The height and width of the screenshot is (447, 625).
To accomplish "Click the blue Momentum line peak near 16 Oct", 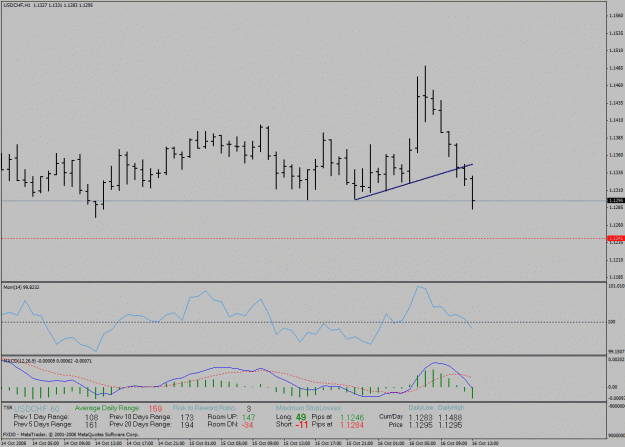I will (419, 287).
